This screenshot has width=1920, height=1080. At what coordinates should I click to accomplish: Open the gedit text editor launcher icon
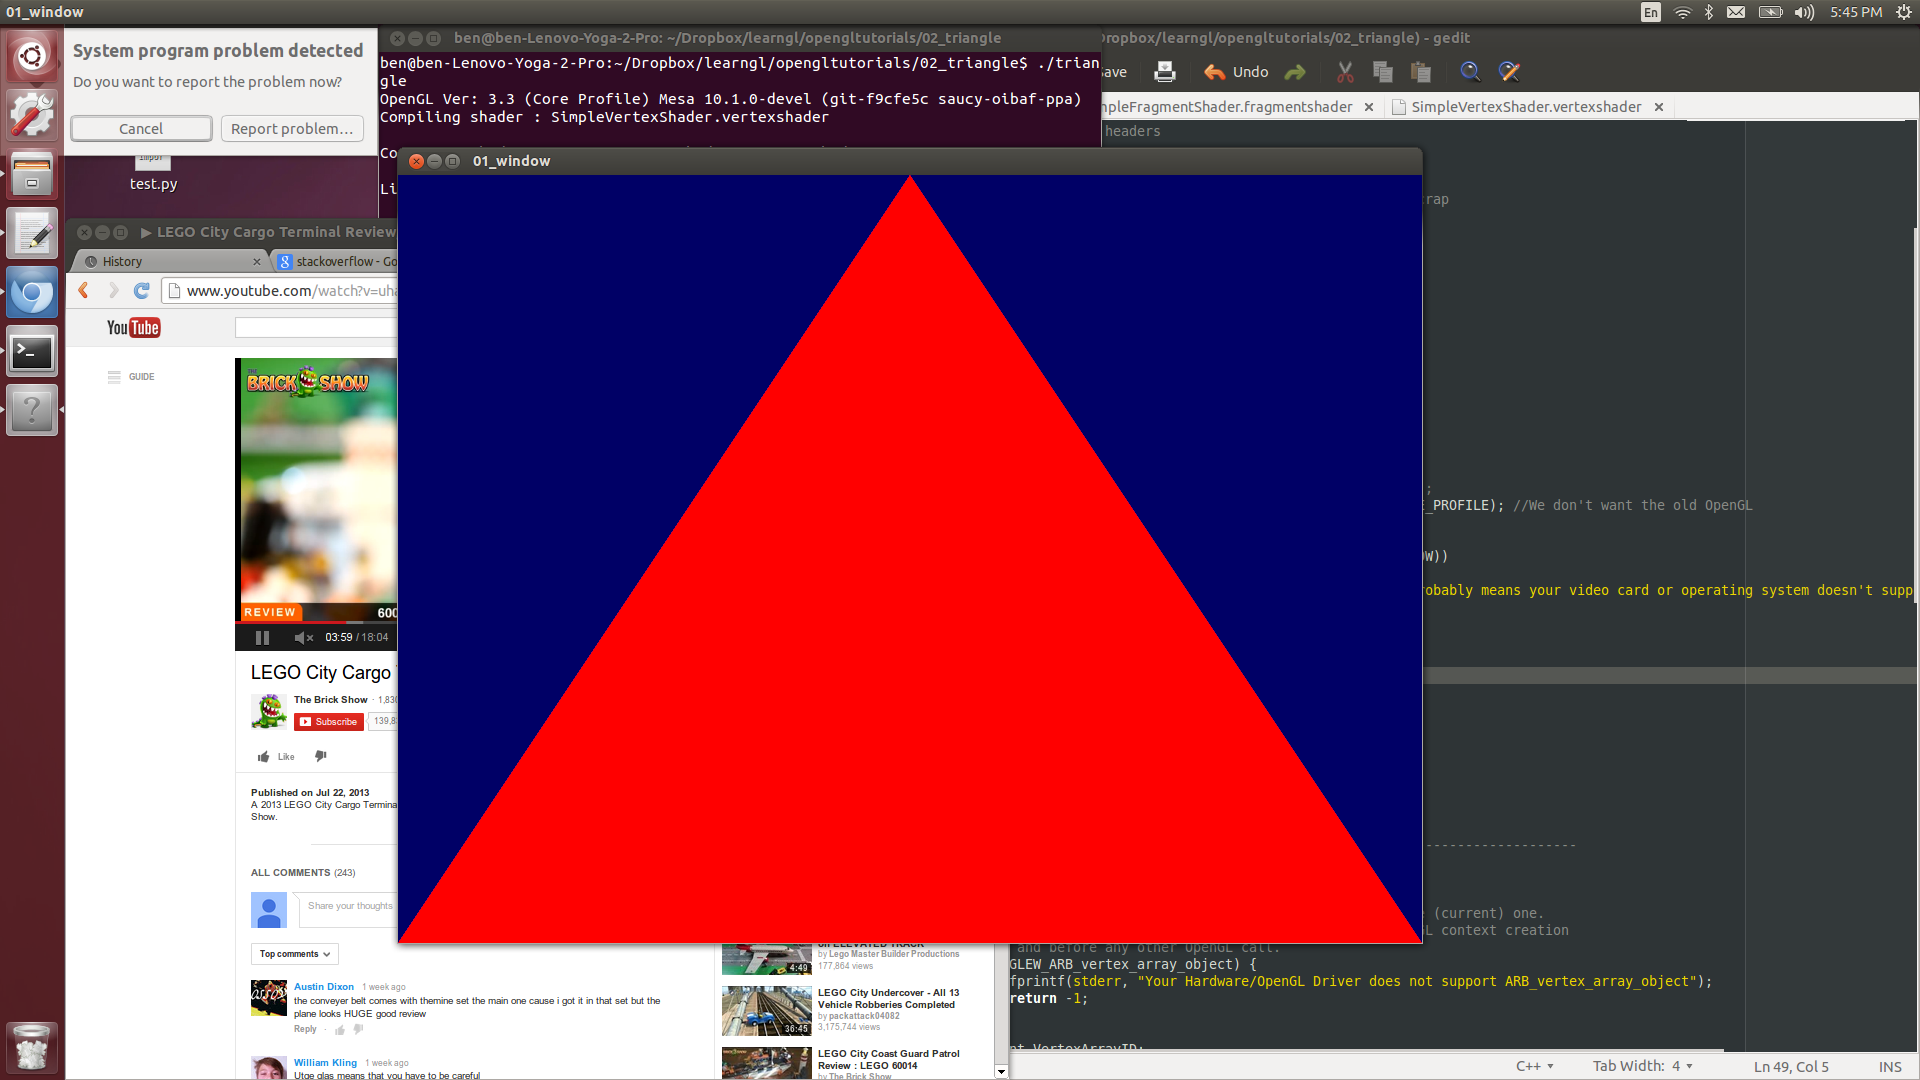coord(32,234)
